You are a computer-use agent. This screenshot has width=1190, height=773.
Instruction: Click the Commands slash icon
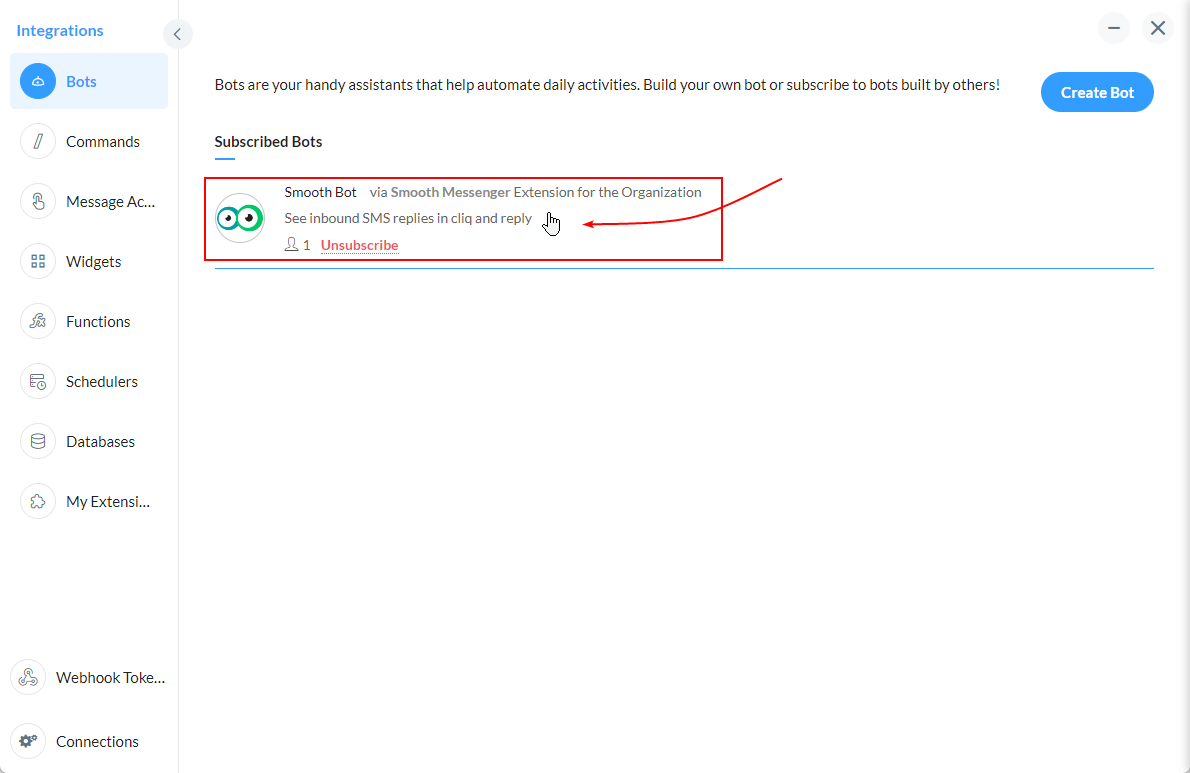38,141
